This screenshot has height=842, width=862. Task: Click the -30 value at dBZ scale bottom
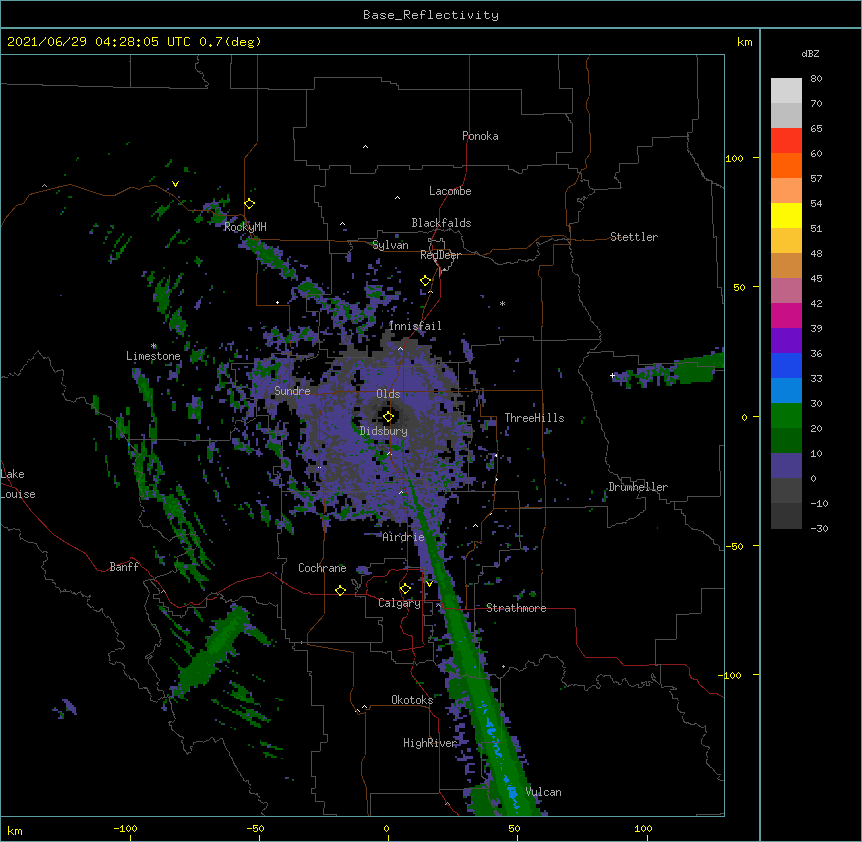pyautogui.click(x=819, y=528)
